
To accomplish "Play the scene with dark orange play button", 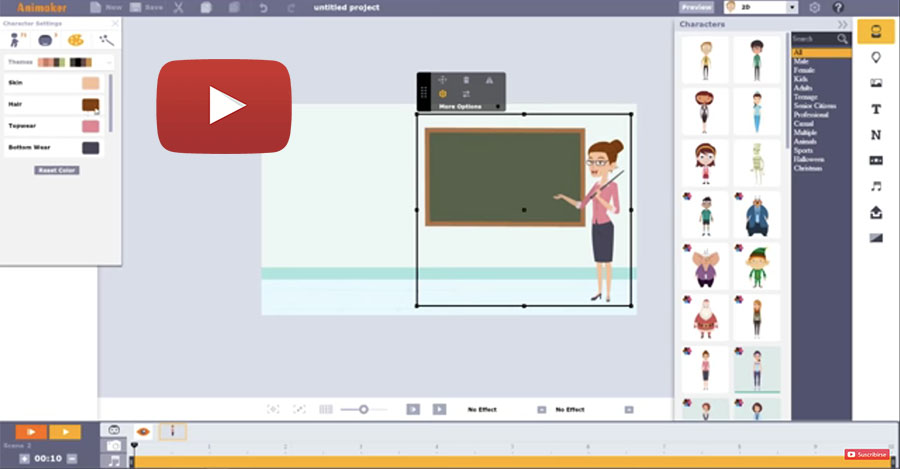I will [x=31, y=432].
